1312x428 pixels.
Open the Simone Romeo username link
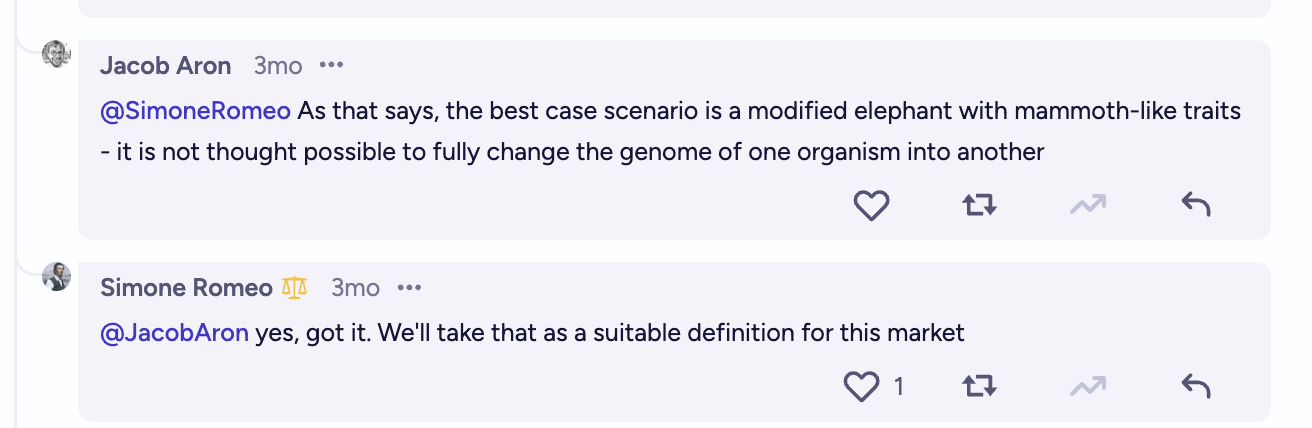(x=186, y=288)
